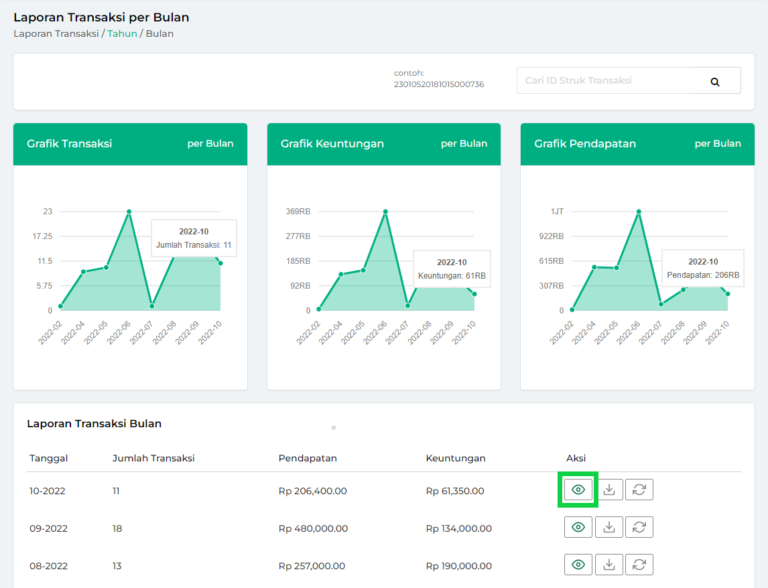View details for 08-2022 row
768x588 pixels.
click(578, 565)
